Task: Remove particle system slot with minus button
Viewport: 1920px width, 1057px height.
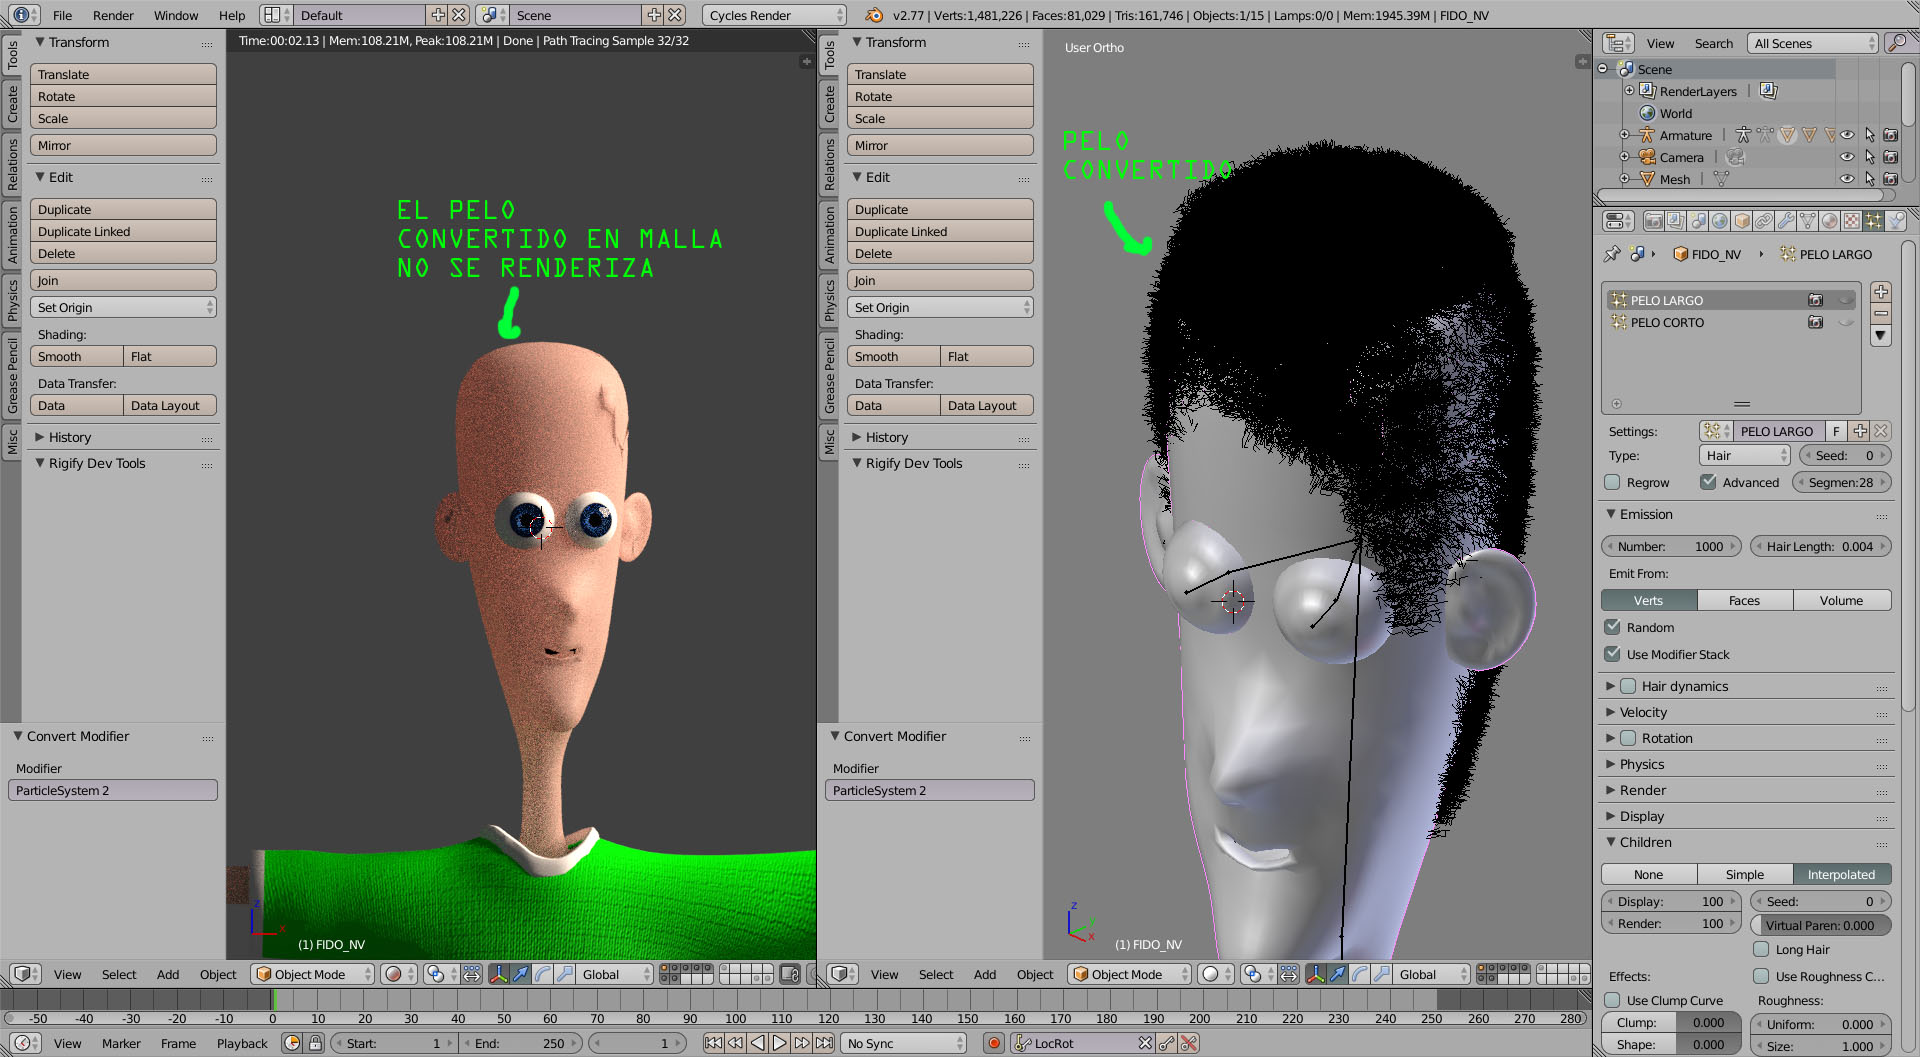Action: coord(1881,313)
